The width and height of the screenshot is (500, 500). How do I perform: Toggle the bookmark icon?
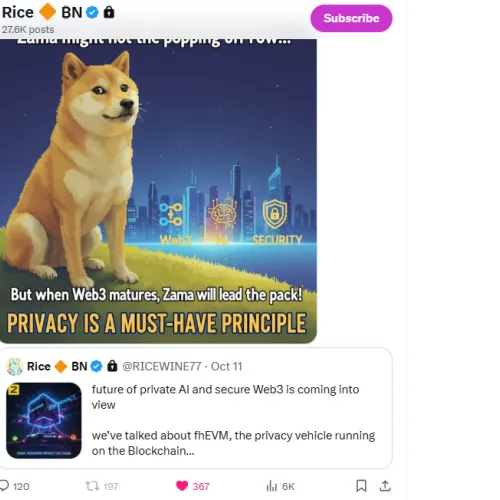pos(361,486)
